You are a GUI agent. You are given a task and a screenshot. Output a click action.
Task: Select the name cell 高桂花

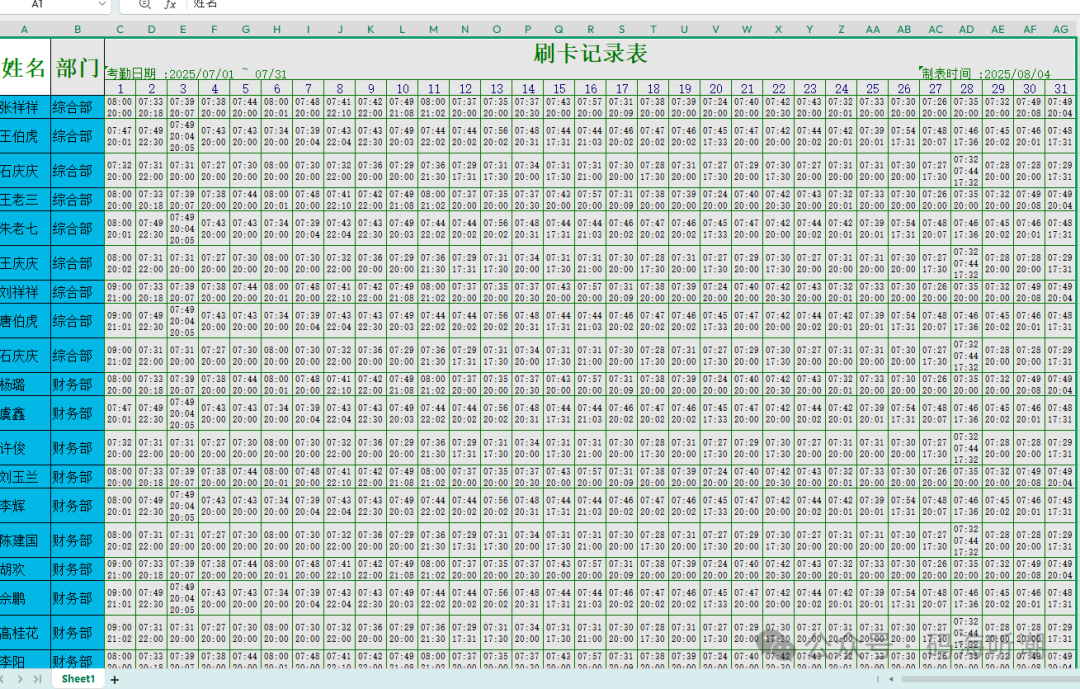(25, 633)
